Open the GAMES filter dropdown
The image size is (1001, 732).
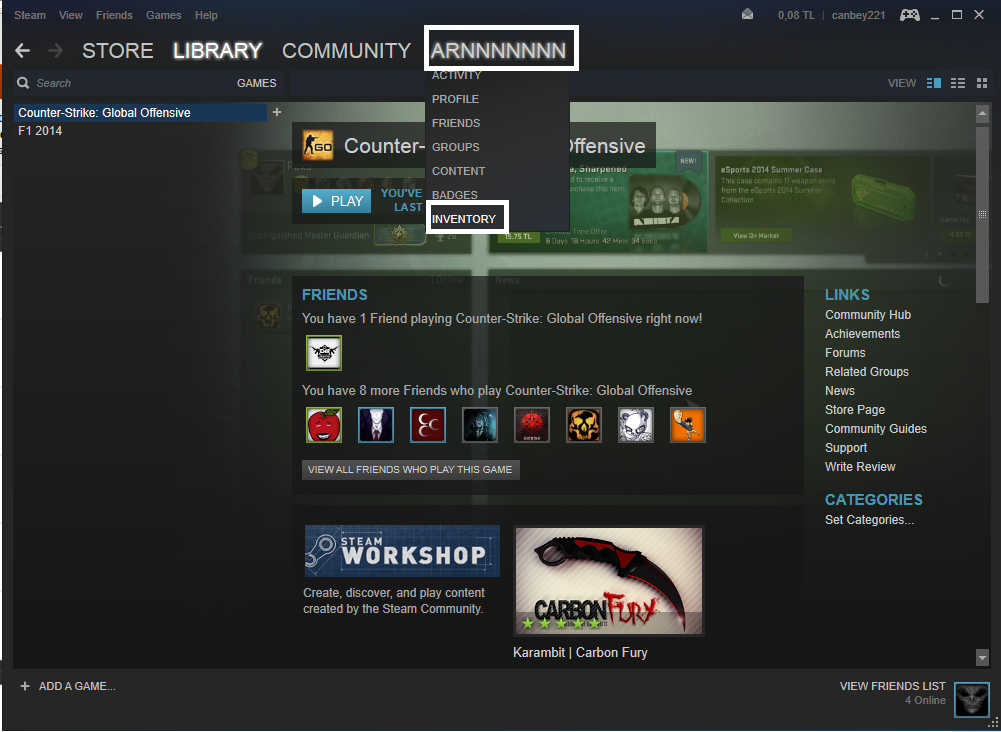(x=257, y=83)
